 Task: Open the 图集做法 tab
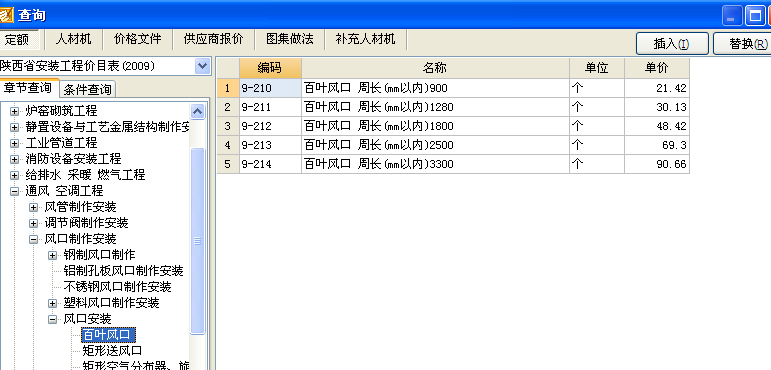tap(290, 39)
